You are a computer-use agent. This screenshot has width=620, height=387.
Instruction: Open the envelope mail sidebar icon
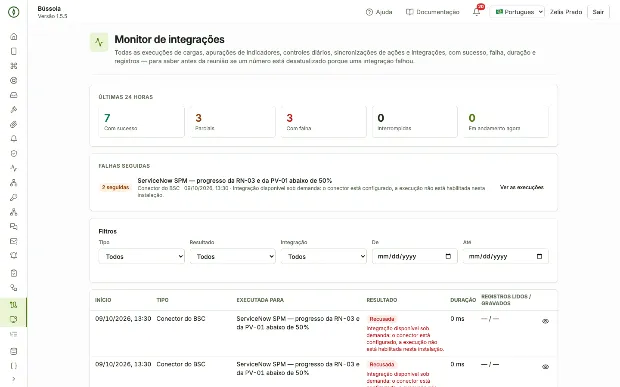[13, 241]
